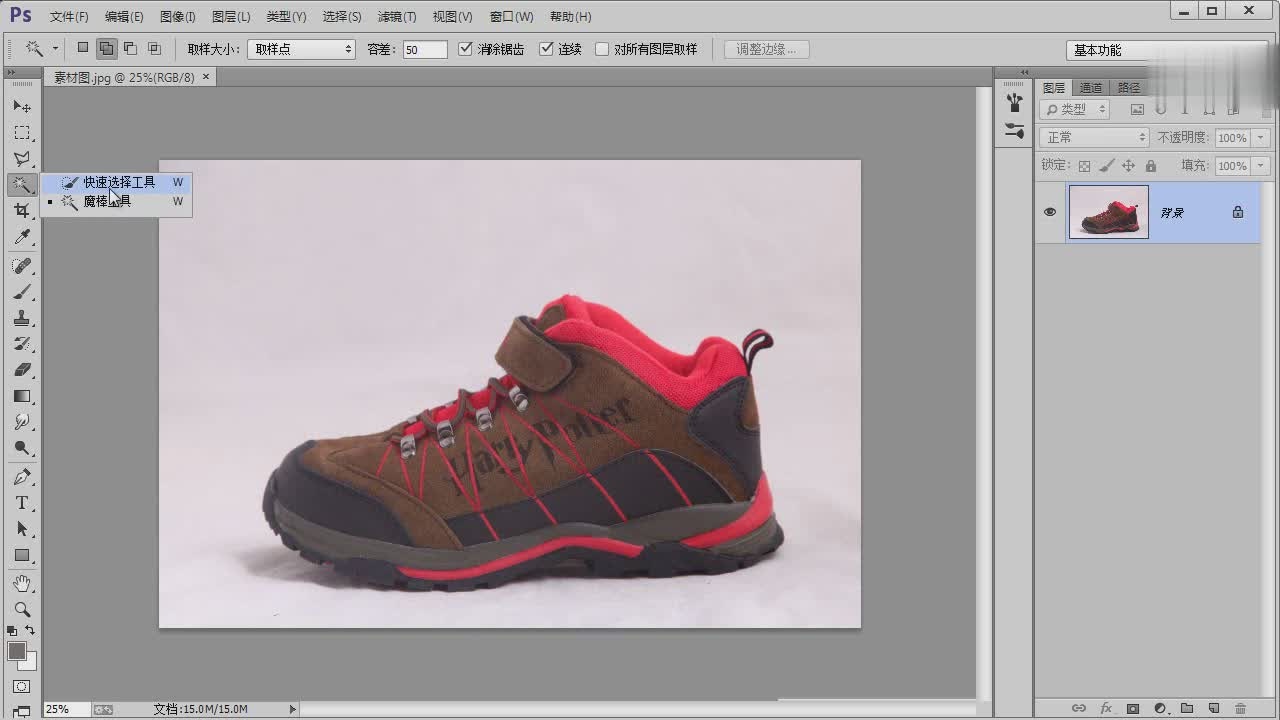
Task: Select the Zoom tool
Action: (22, 609)
